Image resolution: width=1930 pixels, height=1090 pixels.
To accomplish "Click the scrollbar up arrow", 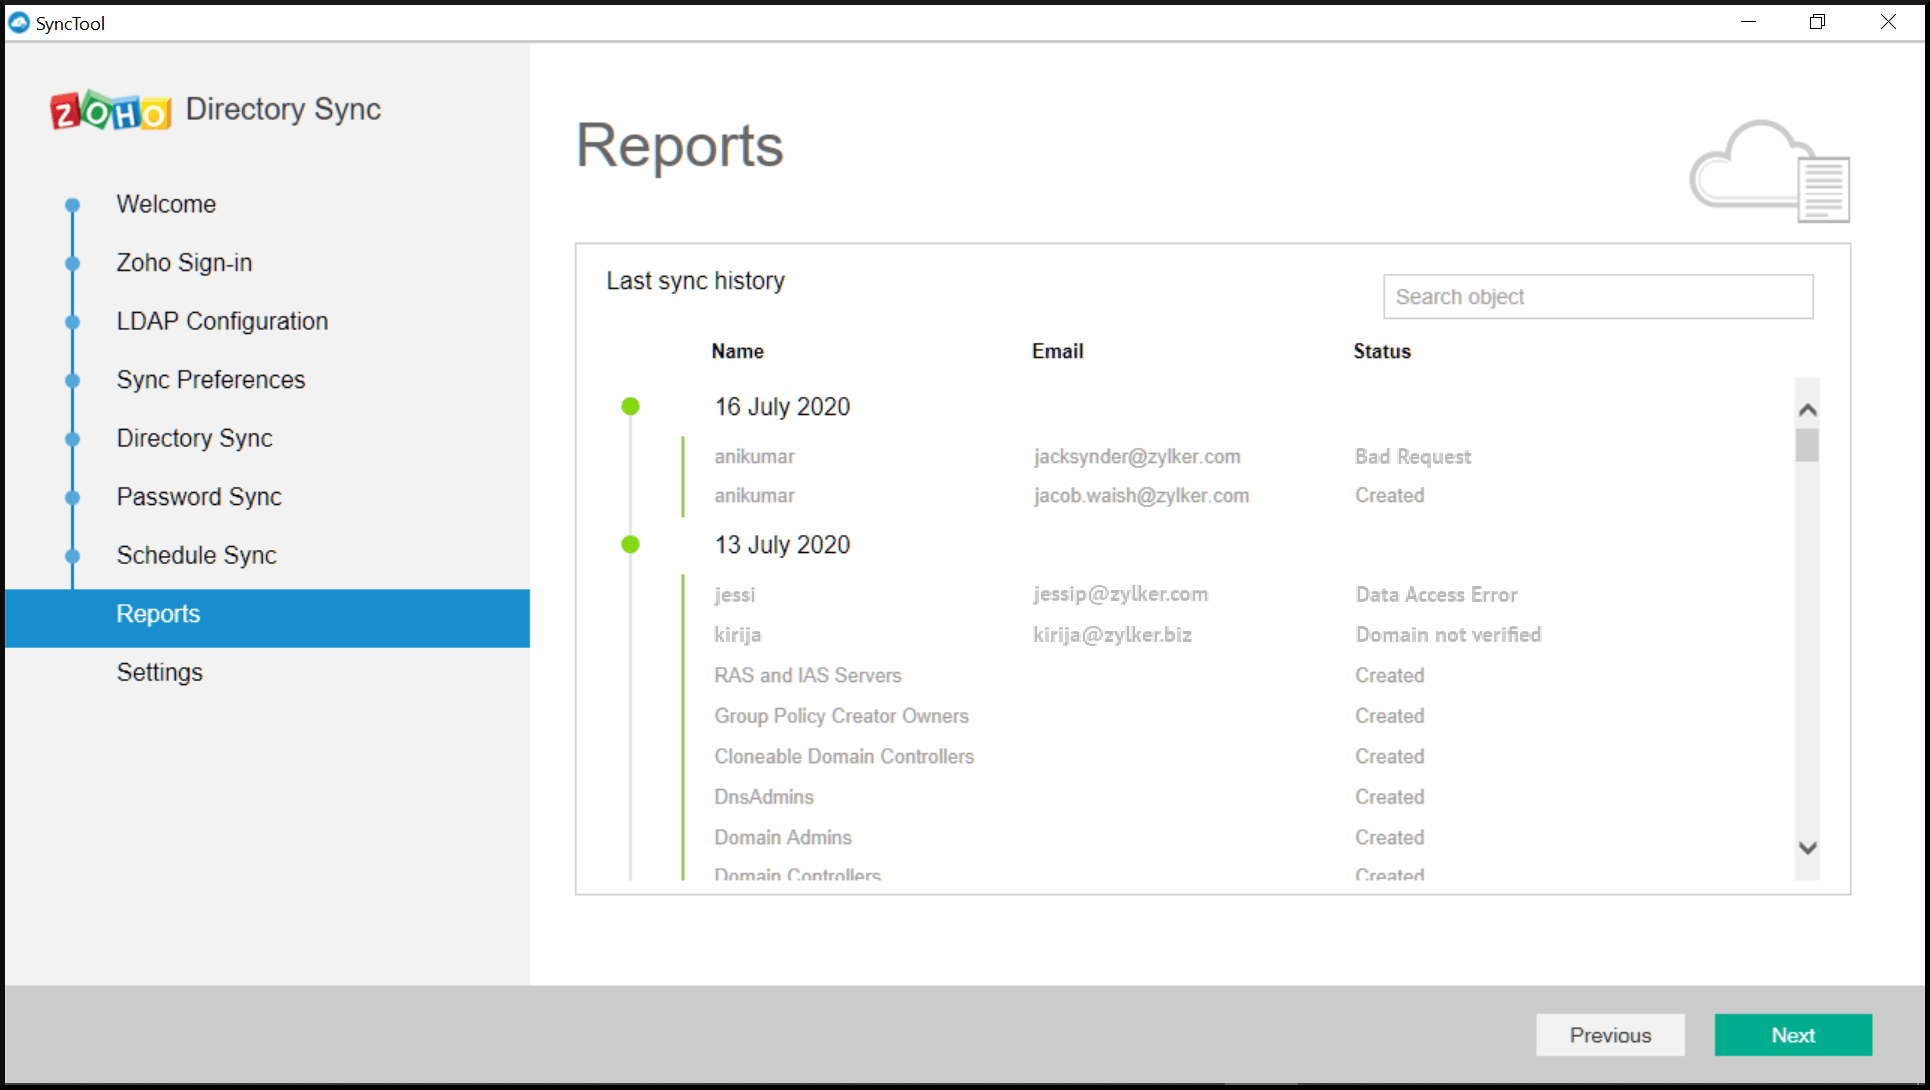I will [1806, 409].
